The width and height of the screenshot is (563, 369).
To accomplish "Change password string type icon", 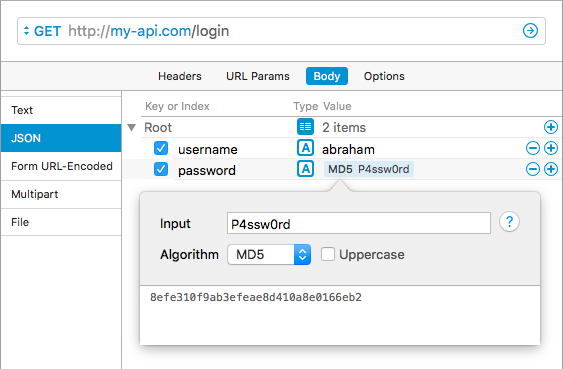I will [305, 169].
